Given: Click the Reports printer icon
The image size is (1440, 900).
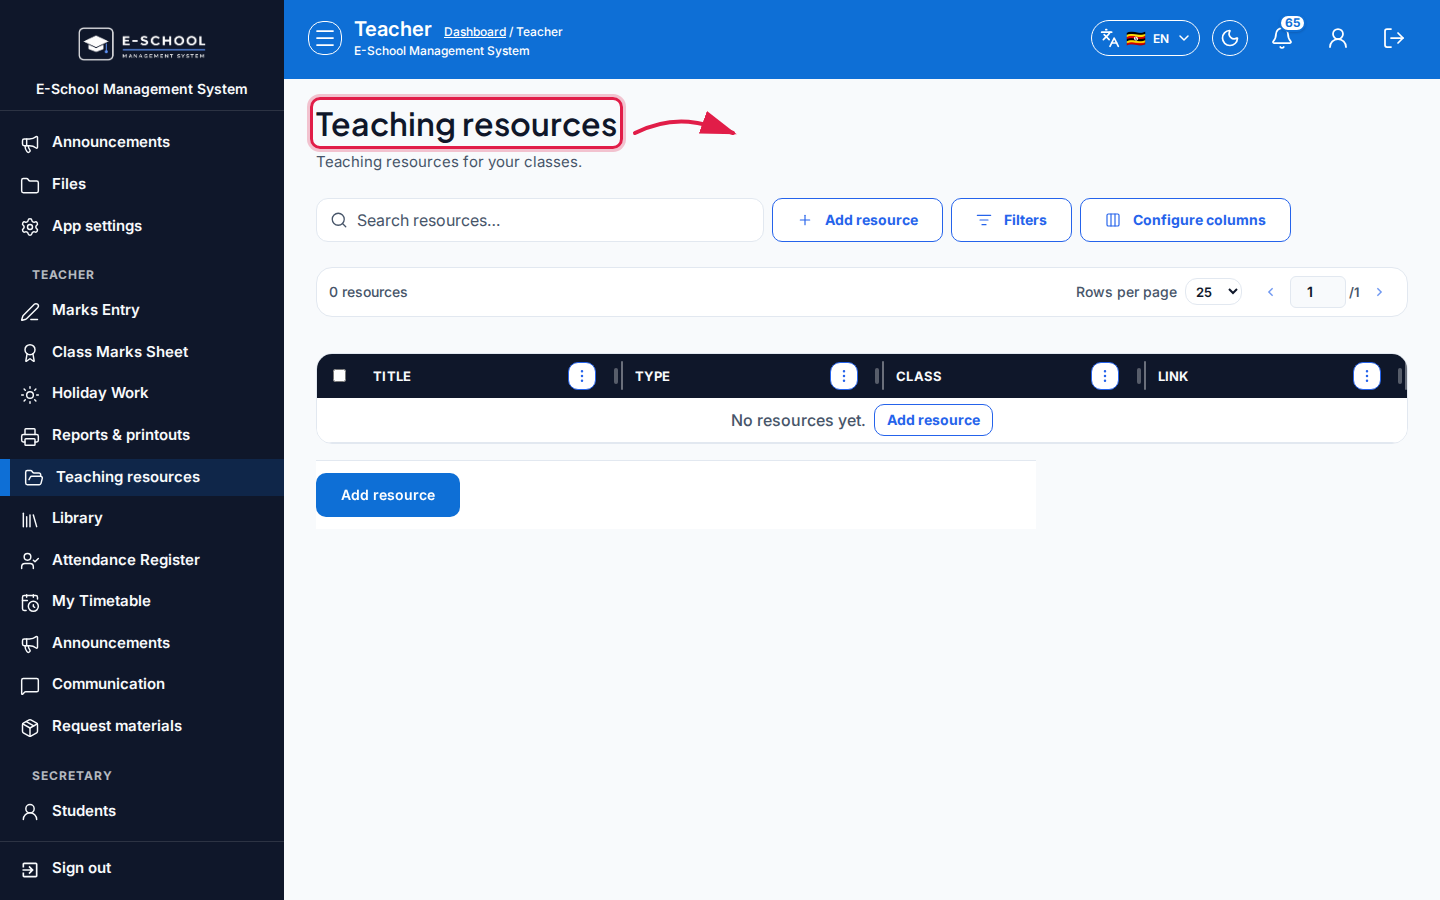Looking at the screenshot, I should pos(30,436).
